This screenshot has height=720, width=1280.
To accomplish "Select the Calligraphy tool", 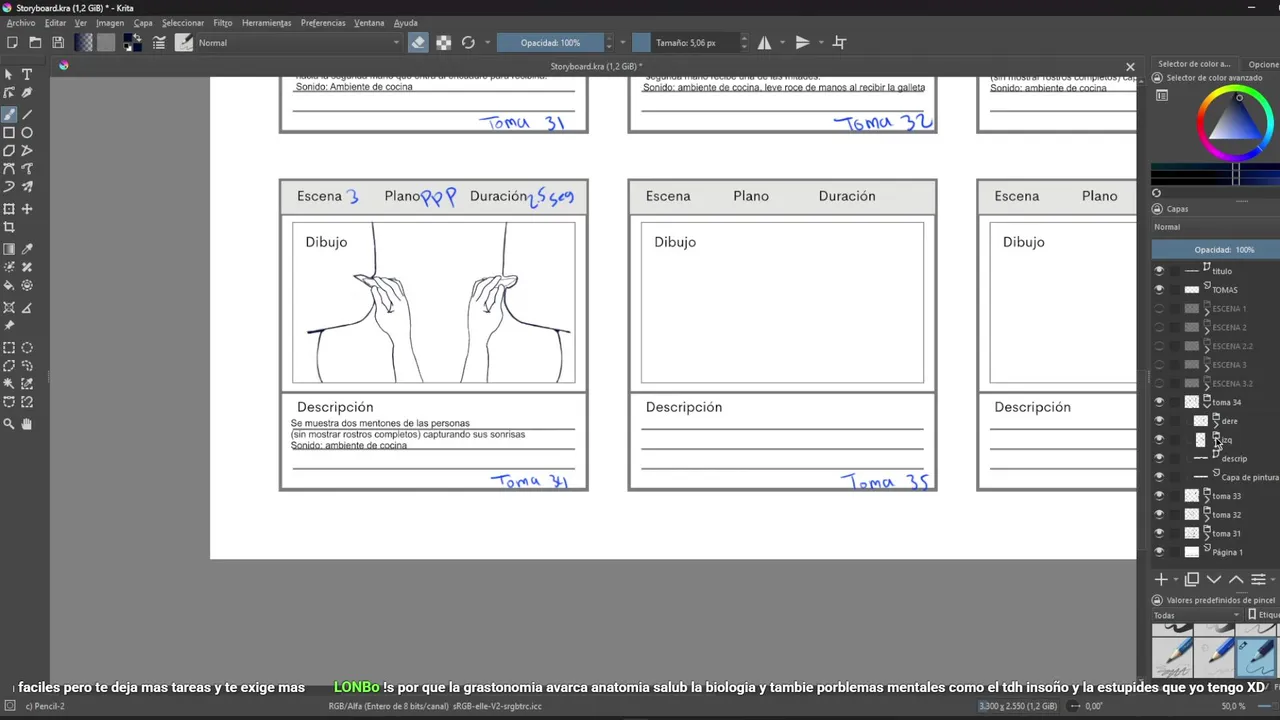I will tap(27, 93).
